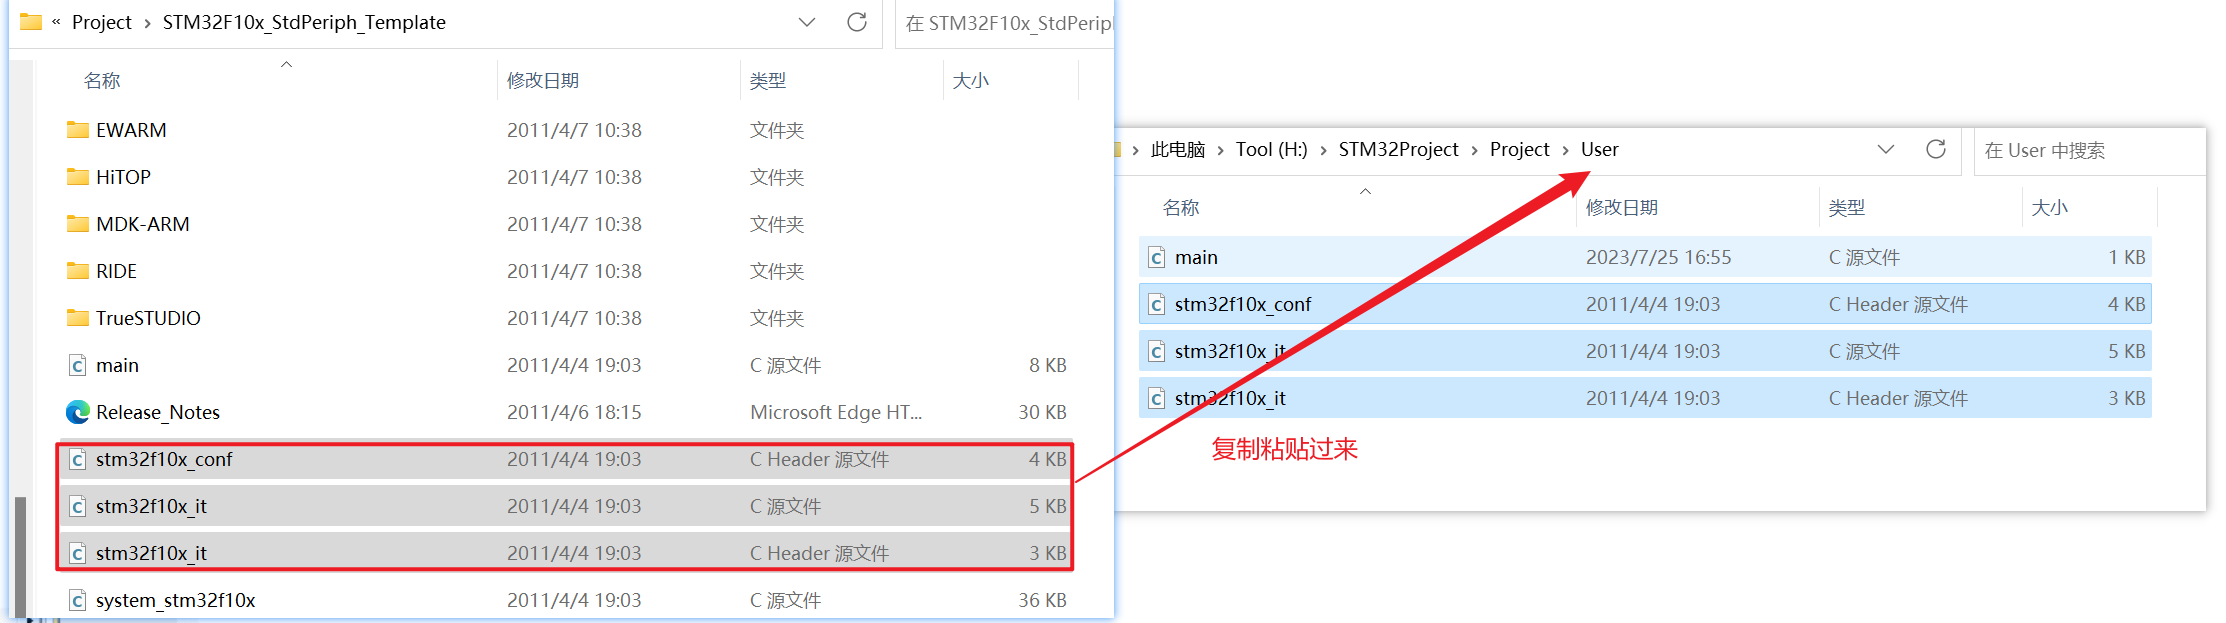The height and width of the screenshot is (623, 2226).
Task: Select the MDK-ARM folder icon
Action: tap(77, 224)
